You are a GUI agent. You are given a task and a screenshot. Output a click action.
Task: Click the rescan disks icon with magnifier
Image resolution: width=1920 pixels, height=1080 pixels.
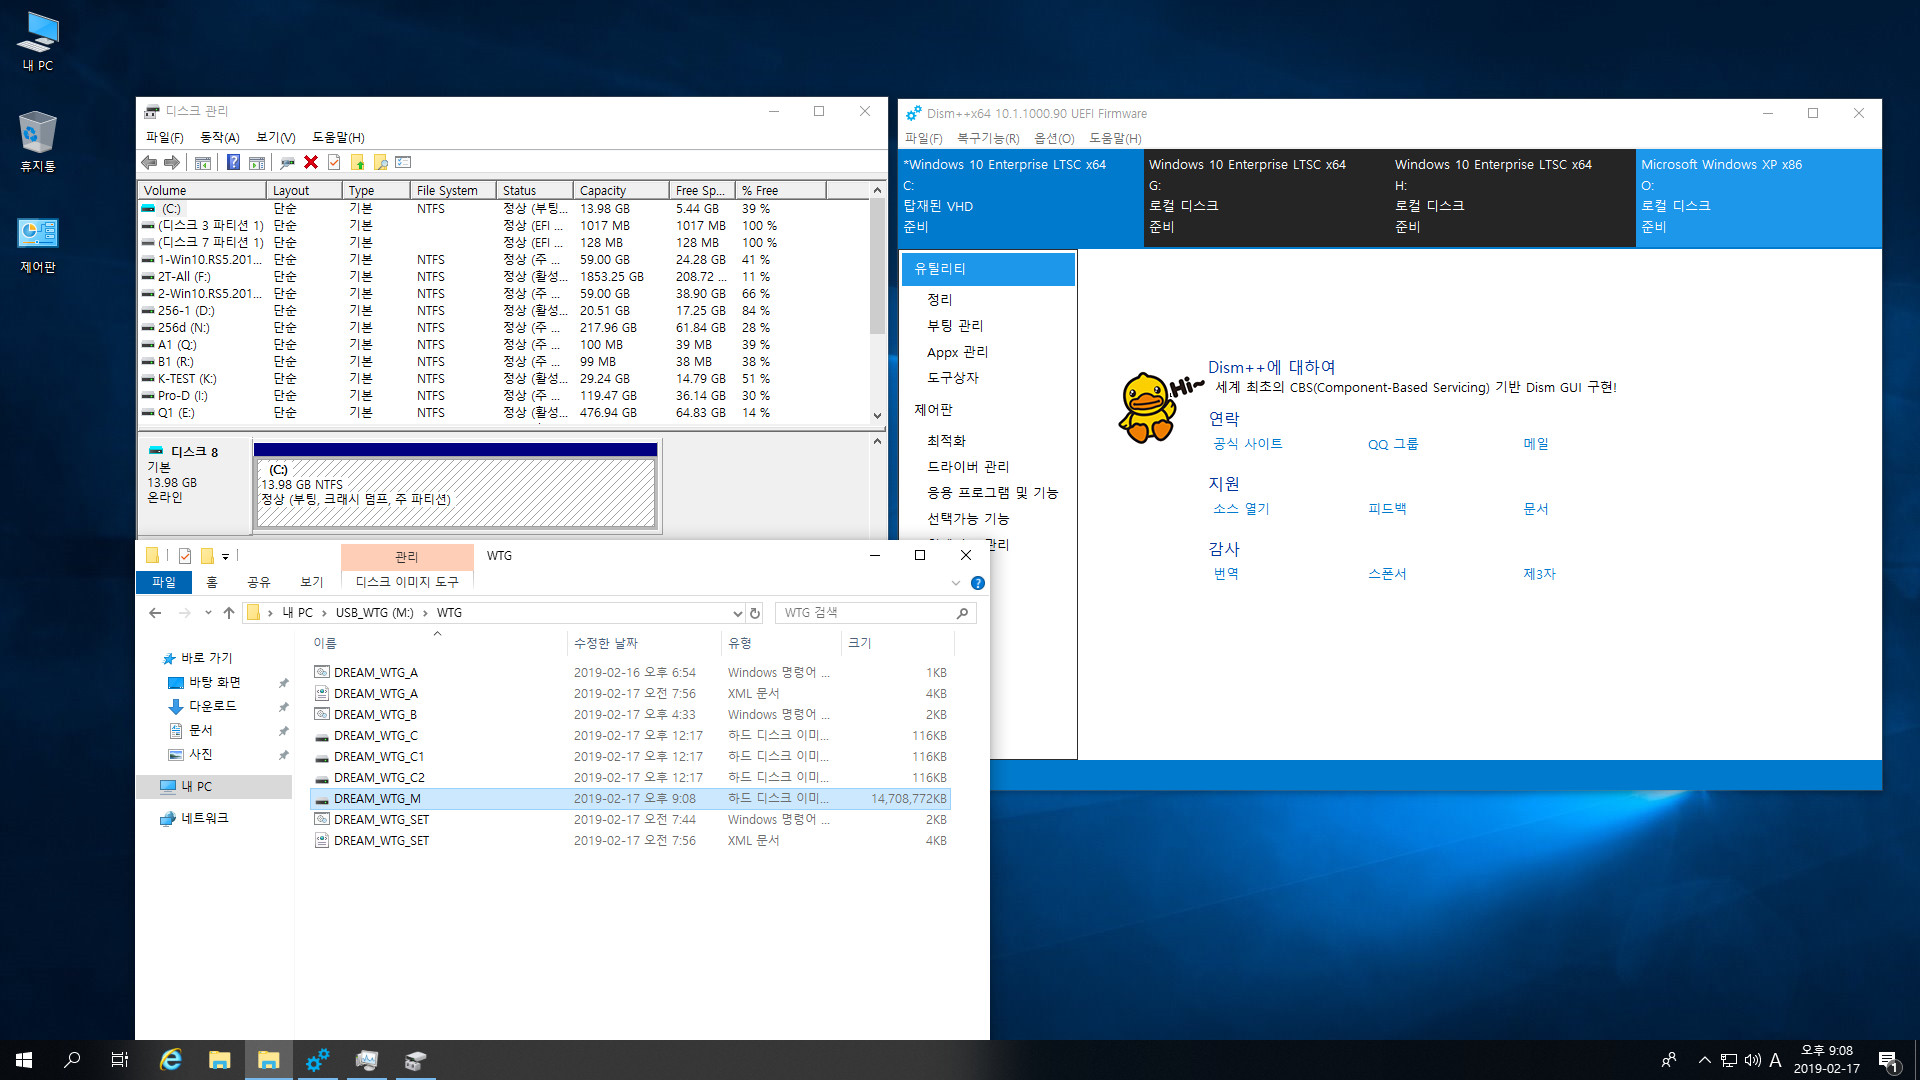point(288,163)
